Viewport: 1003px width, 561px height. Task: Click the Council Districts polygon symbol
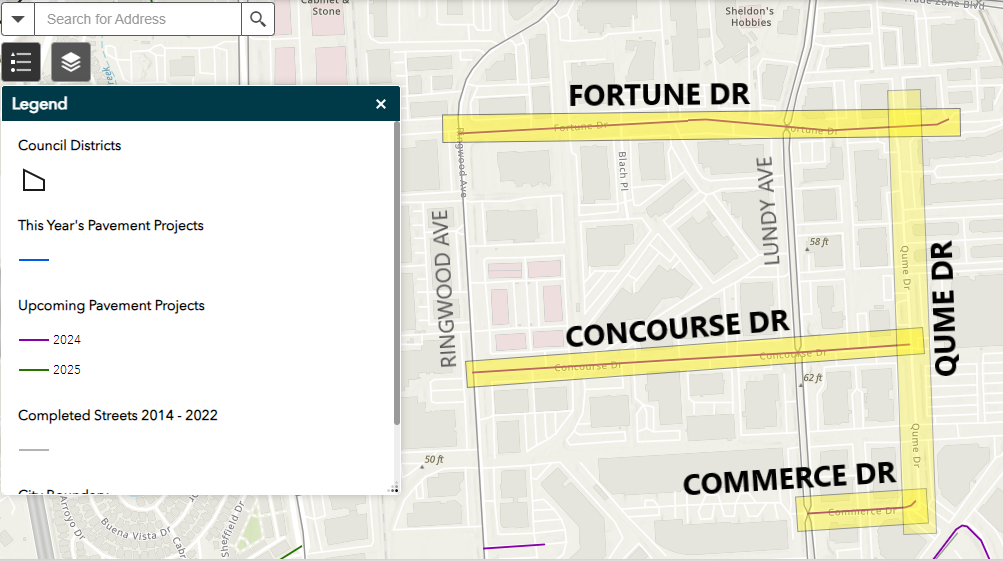[x=34, y=180]
